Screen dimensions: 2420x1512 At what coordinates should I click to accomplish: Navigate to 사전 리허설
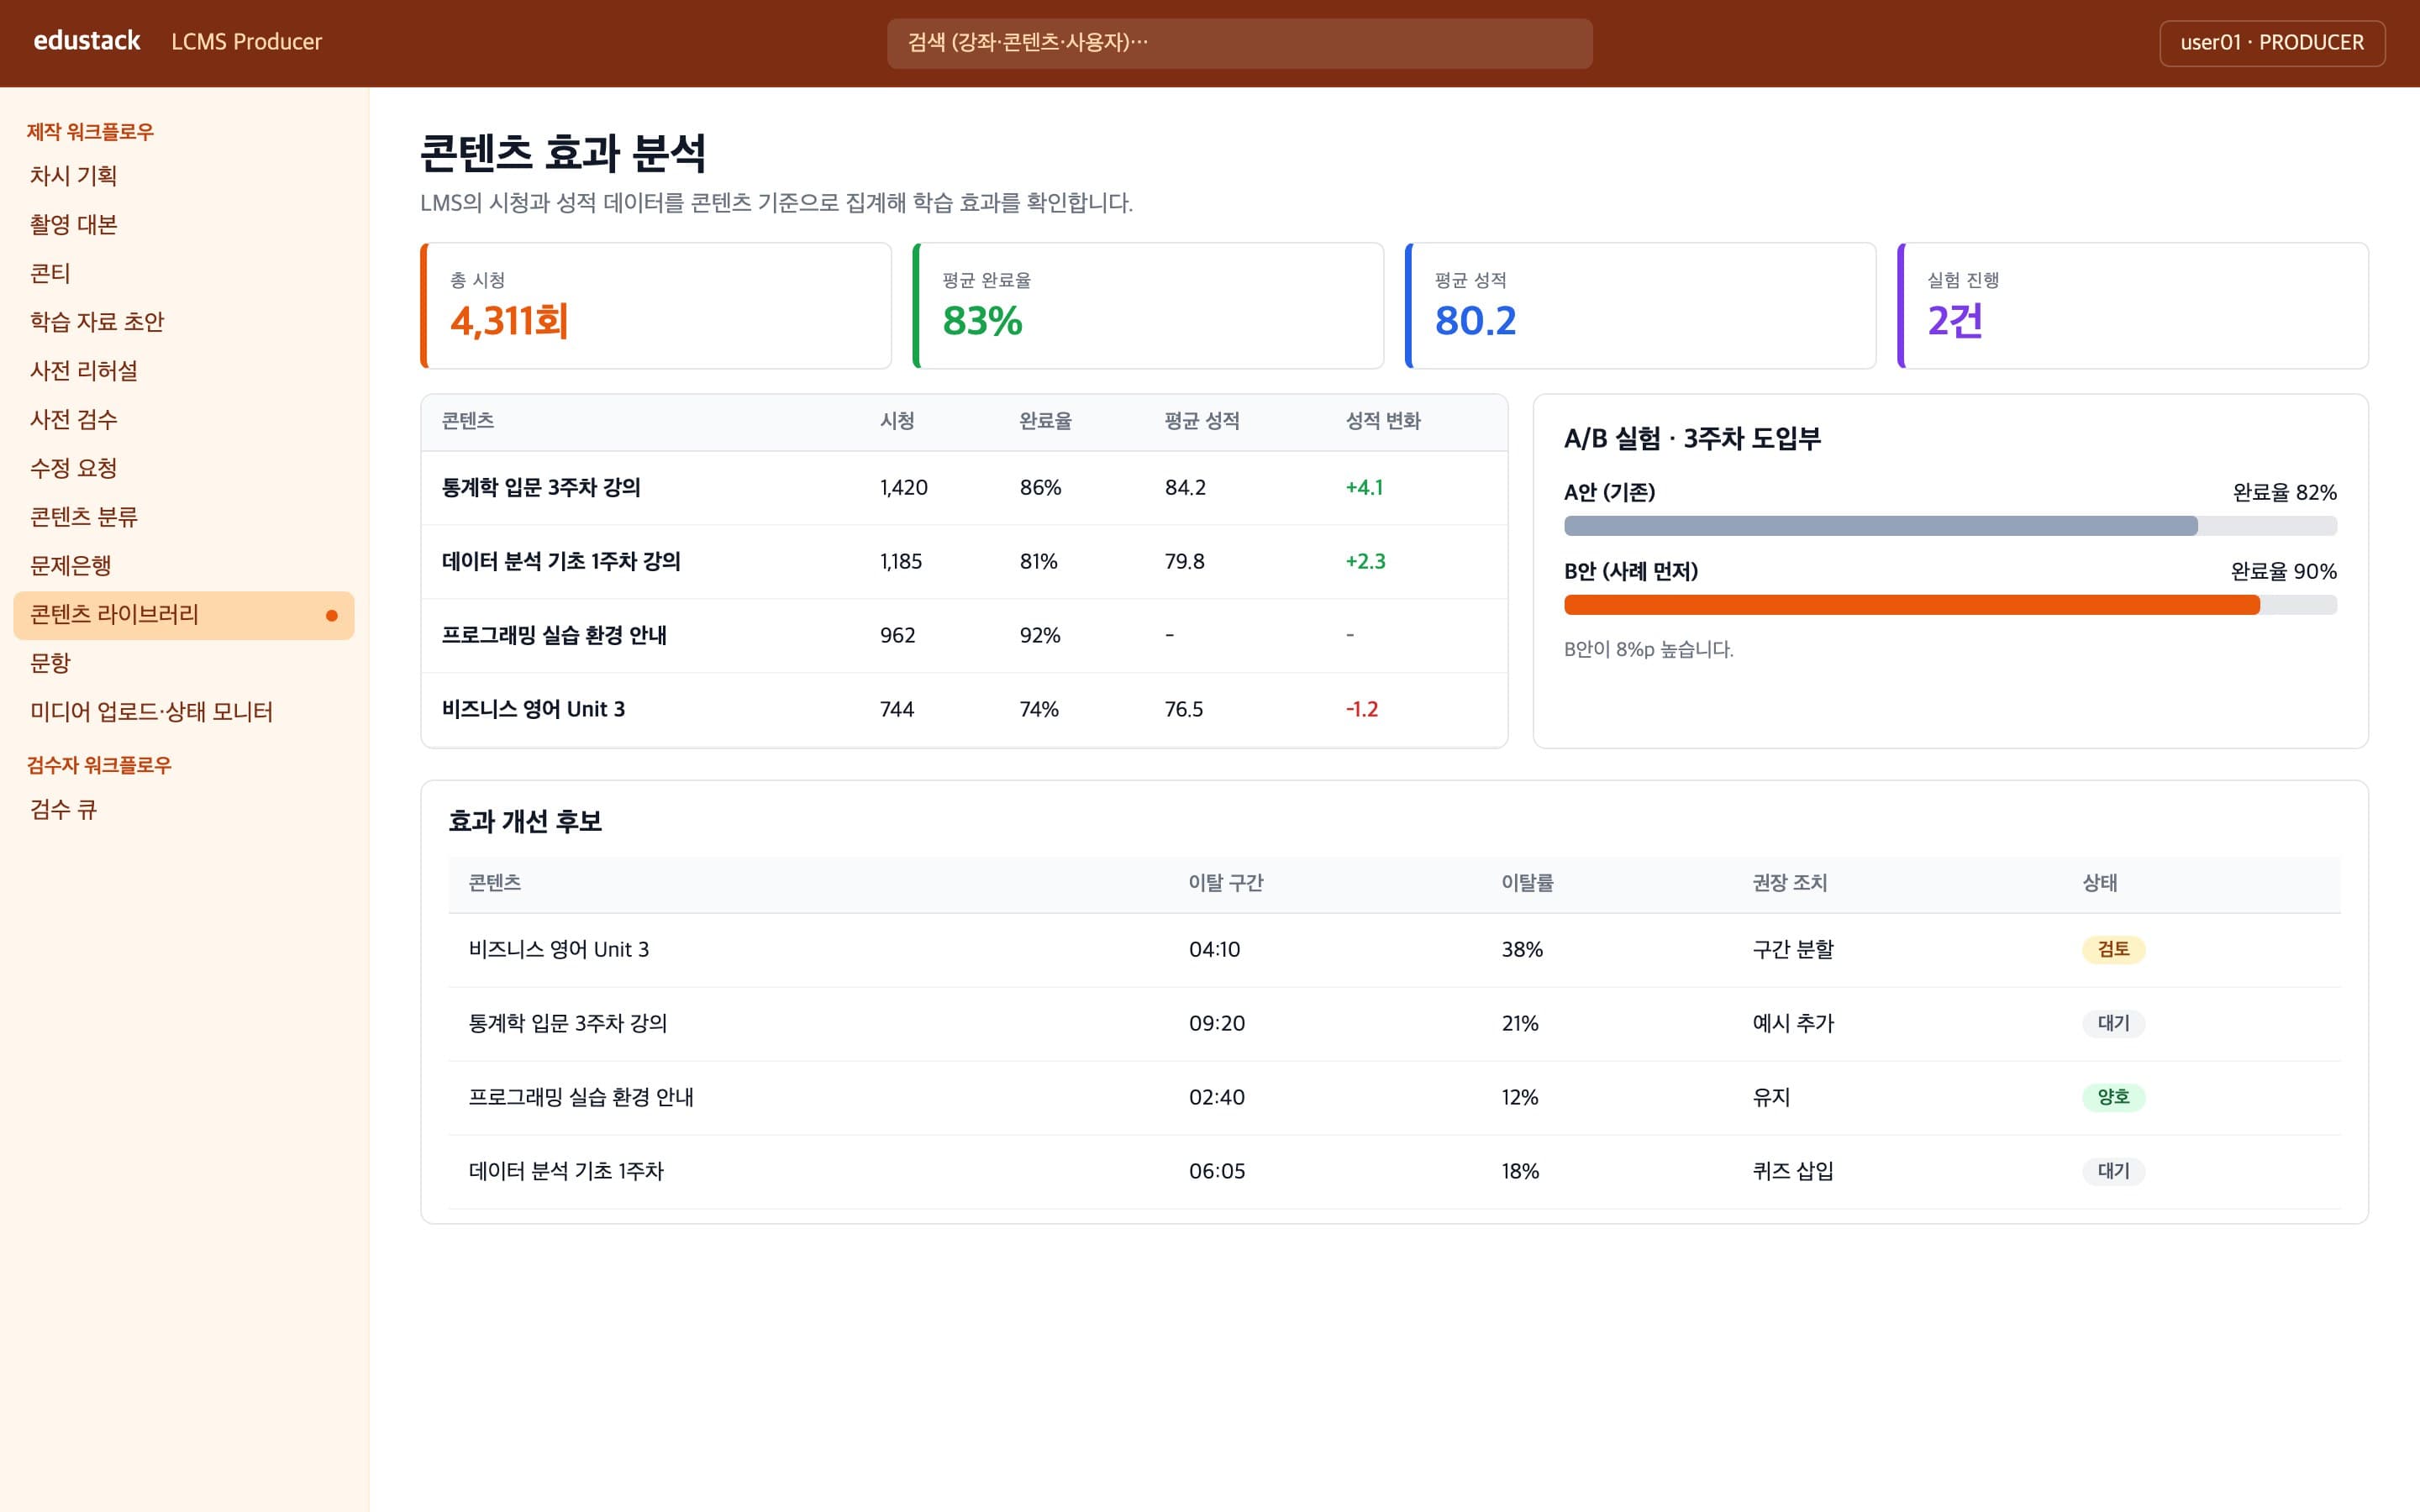184,371
